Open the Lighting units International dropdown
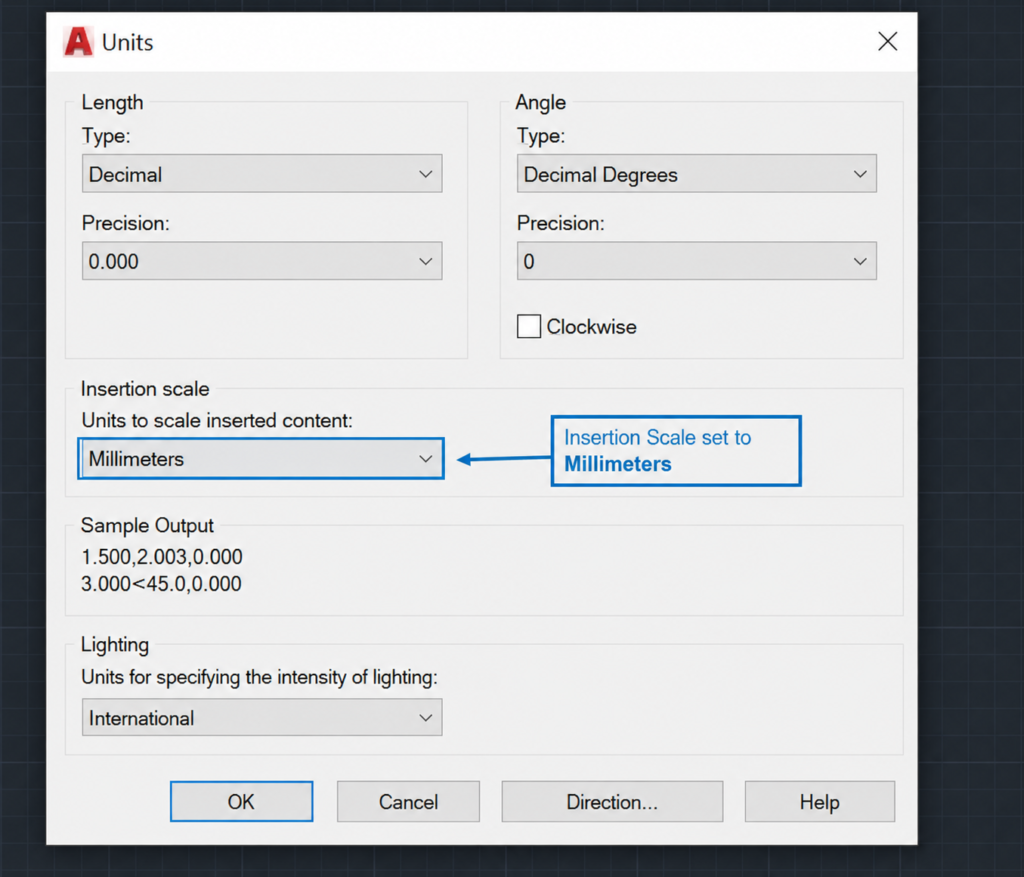The height and width of the screenshot is (877, 1024). click(x=262, y=718)
